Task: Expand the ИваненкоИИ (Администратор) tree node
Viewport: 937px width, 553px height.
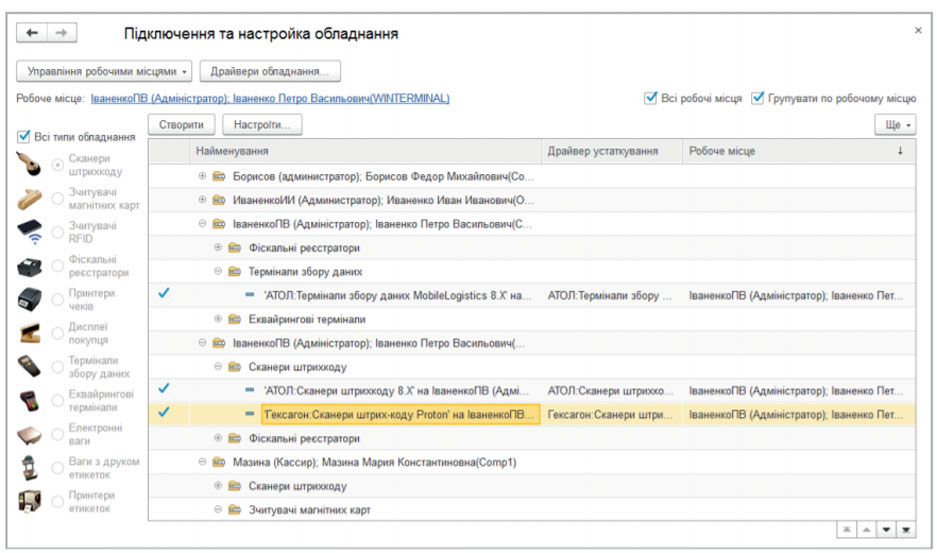Action: click(x=202, y=200)
